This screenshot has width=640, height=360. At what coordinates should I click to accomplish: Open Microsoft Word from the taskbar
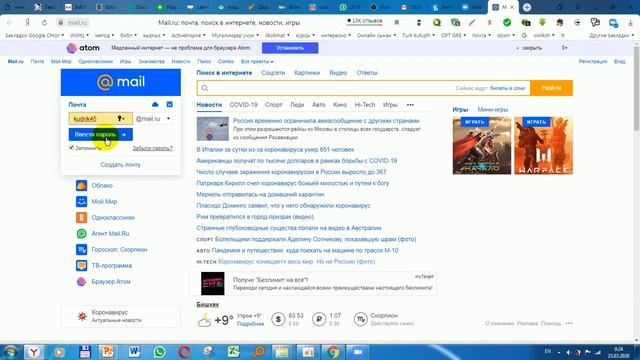click(134, 352)
